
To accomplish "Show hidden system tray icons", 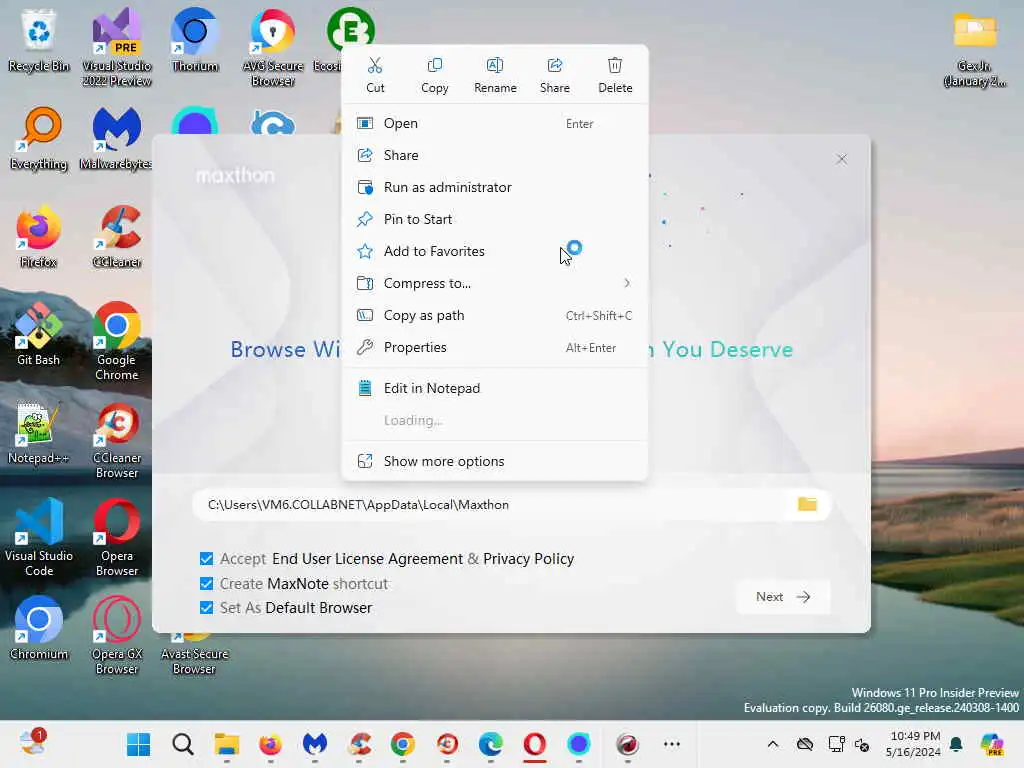I will click(773, 744).
